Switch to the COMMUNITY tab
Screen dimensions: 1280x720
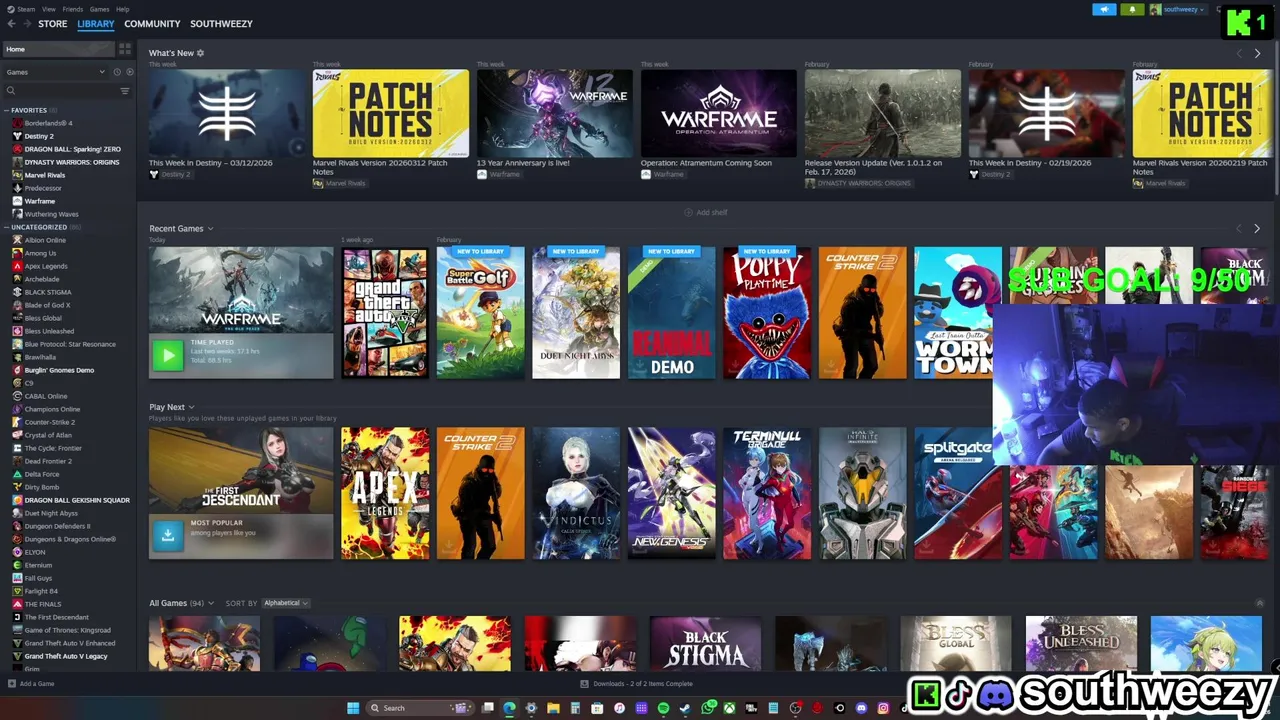pos(152,23)
